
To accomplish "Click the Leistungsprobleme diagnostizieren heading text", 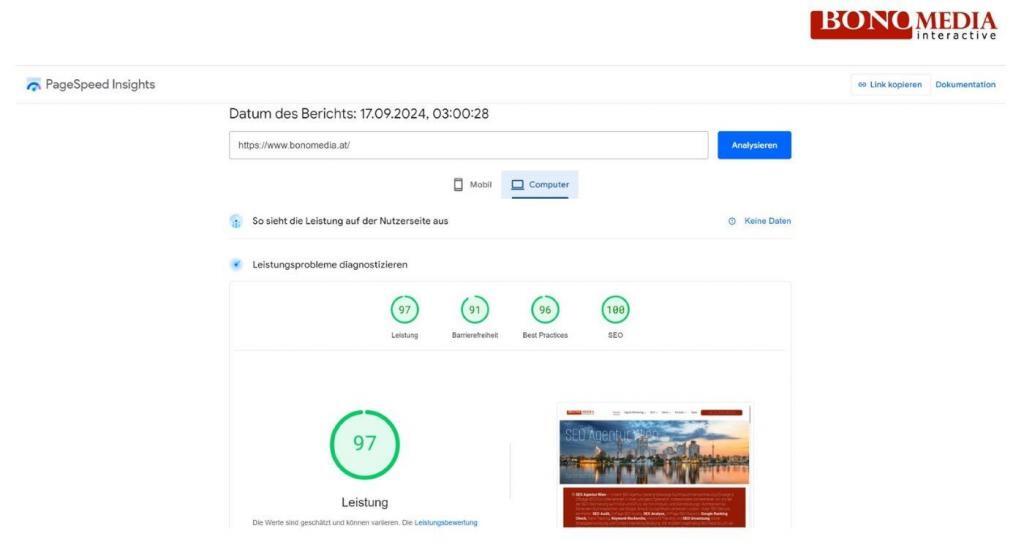I will pos(330,265).
